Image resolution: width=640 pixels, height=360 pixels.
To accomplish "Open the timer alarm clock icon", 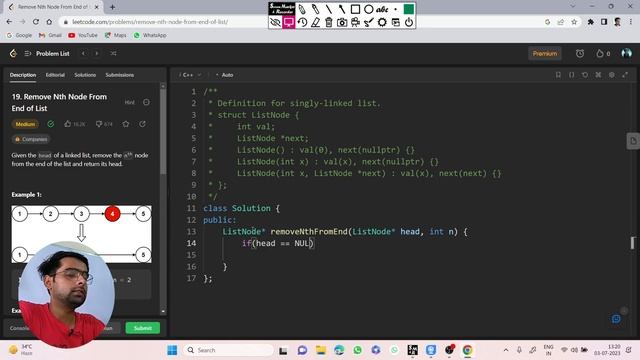I will [580, 53].
